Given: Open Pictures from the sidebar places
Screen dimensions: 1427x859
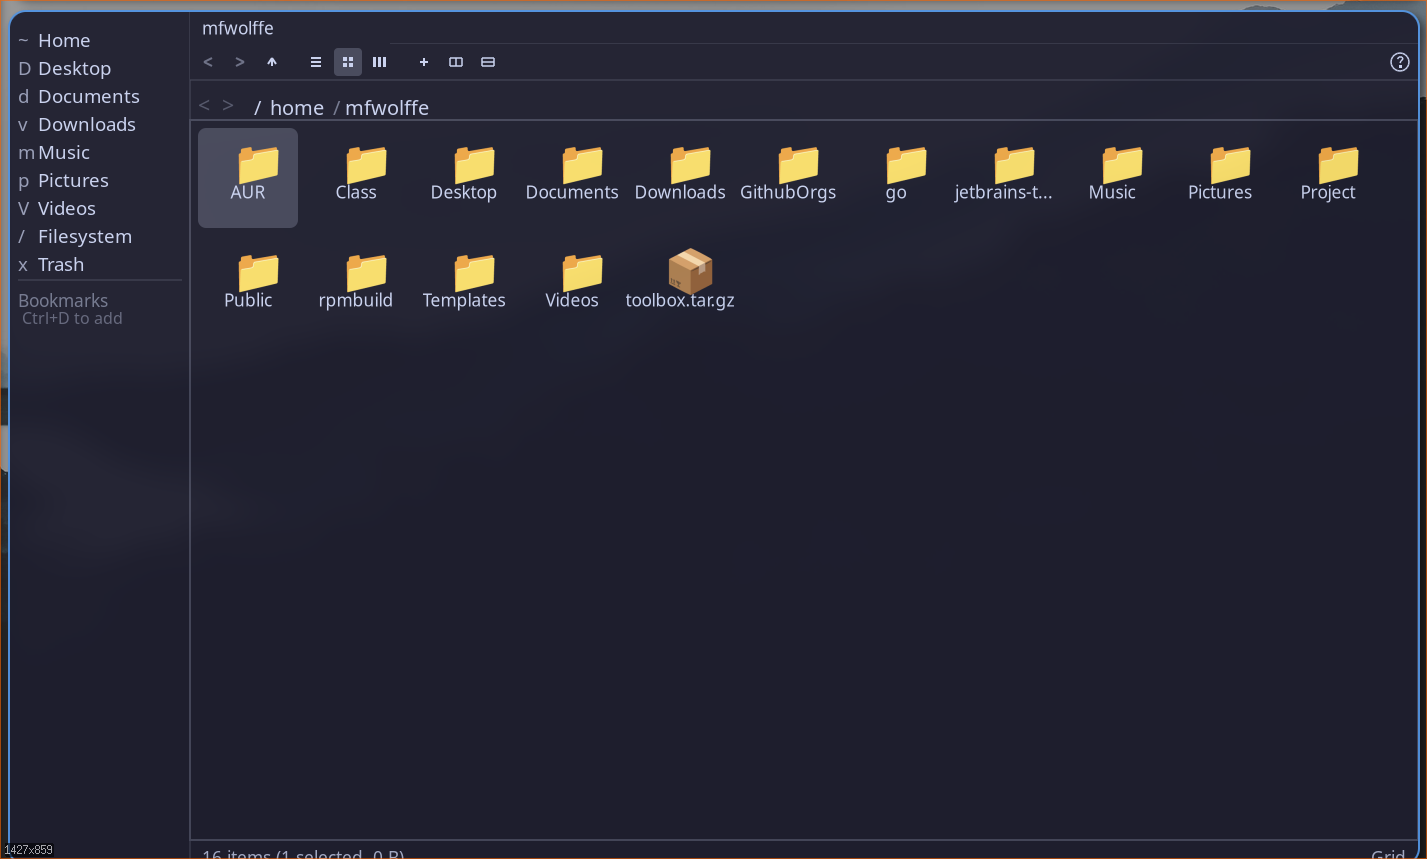Looking at the screenshot, I should [x=73, y=181].
